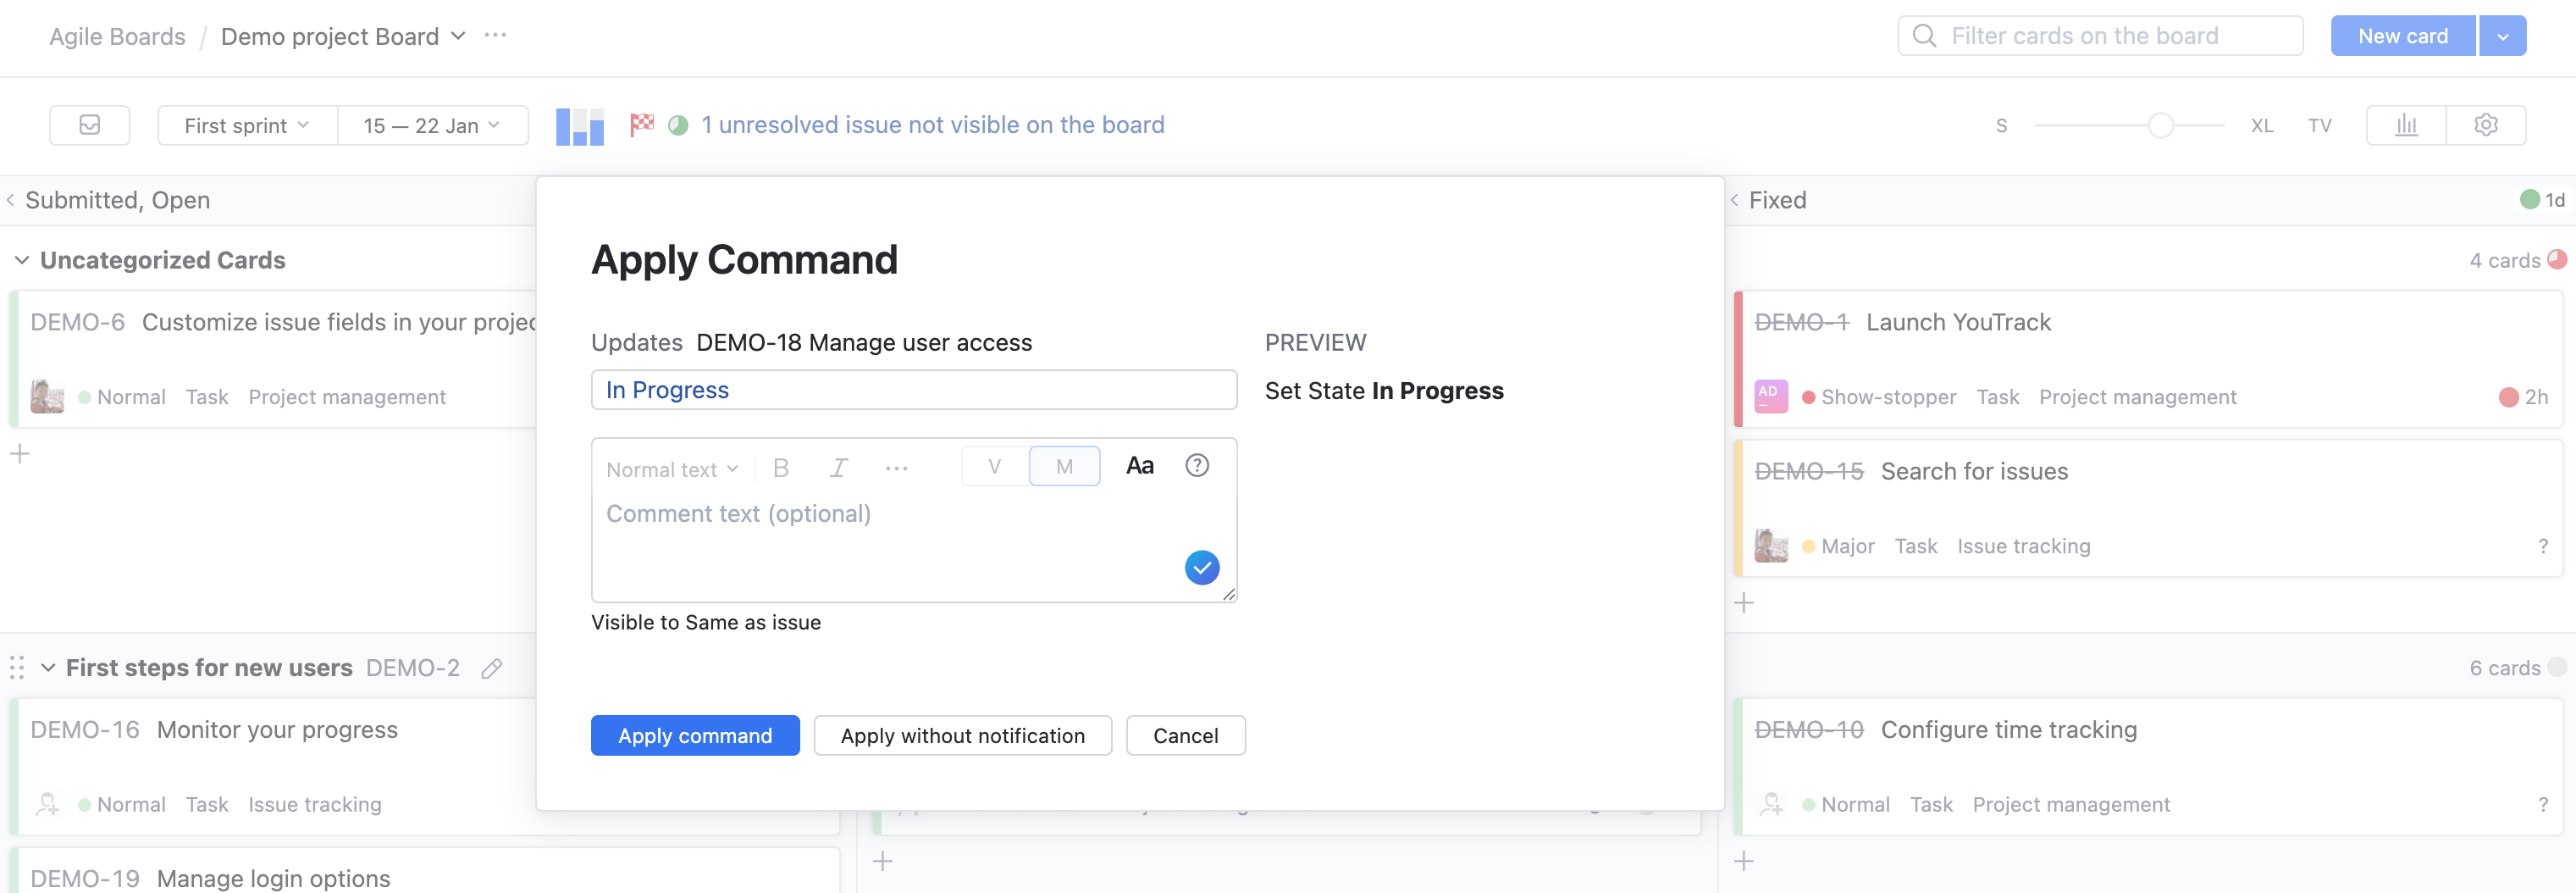
Task: Open board settings with gear icon
Action: (x=2486, y=125)
